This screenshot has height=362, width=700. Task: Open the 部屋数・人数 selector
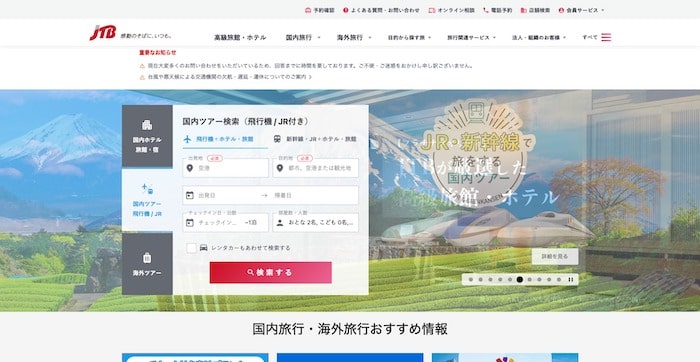316,222
